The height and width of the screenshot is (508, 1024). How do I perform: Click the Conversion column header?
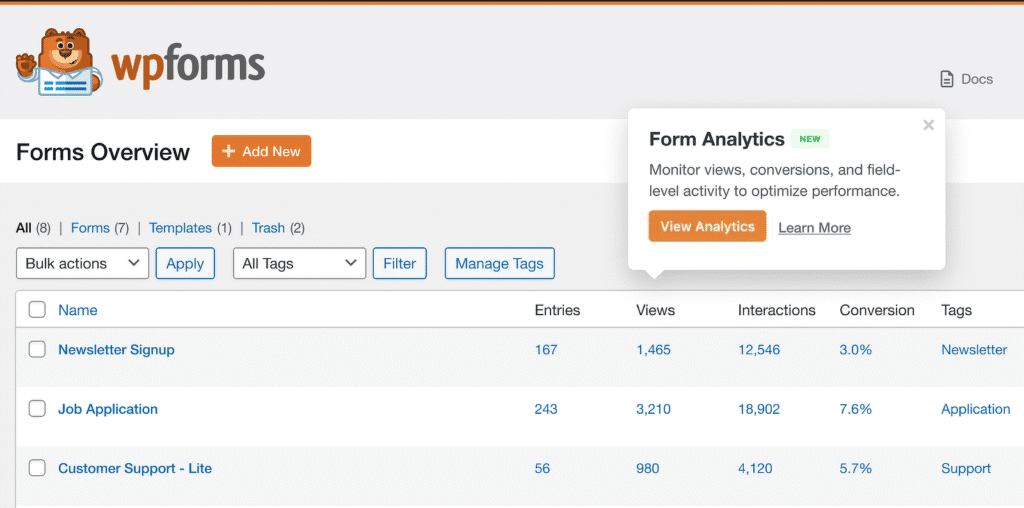[x=877, y=310]
